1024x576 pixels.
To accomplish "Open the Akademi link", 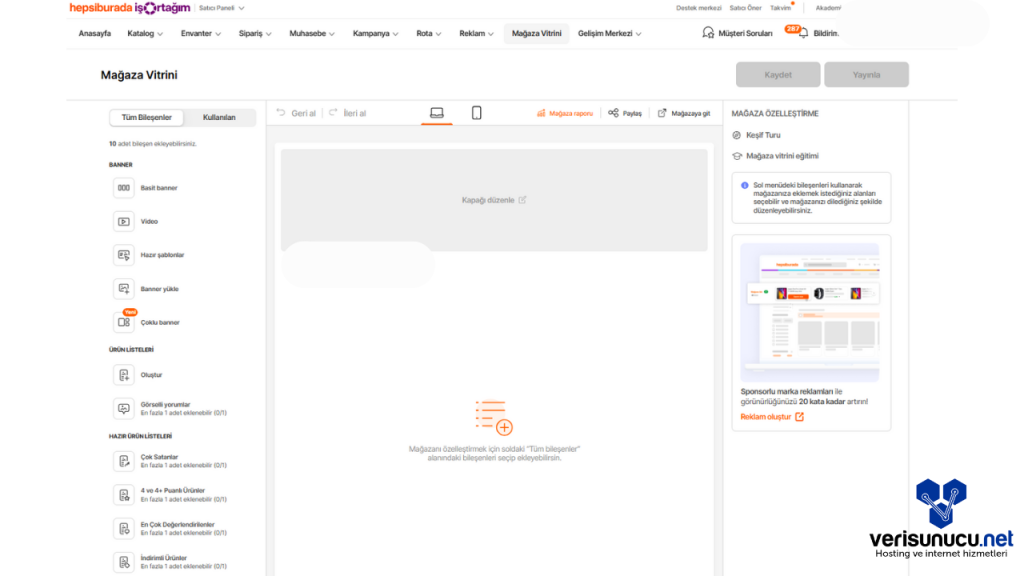I will pos(828,8).
